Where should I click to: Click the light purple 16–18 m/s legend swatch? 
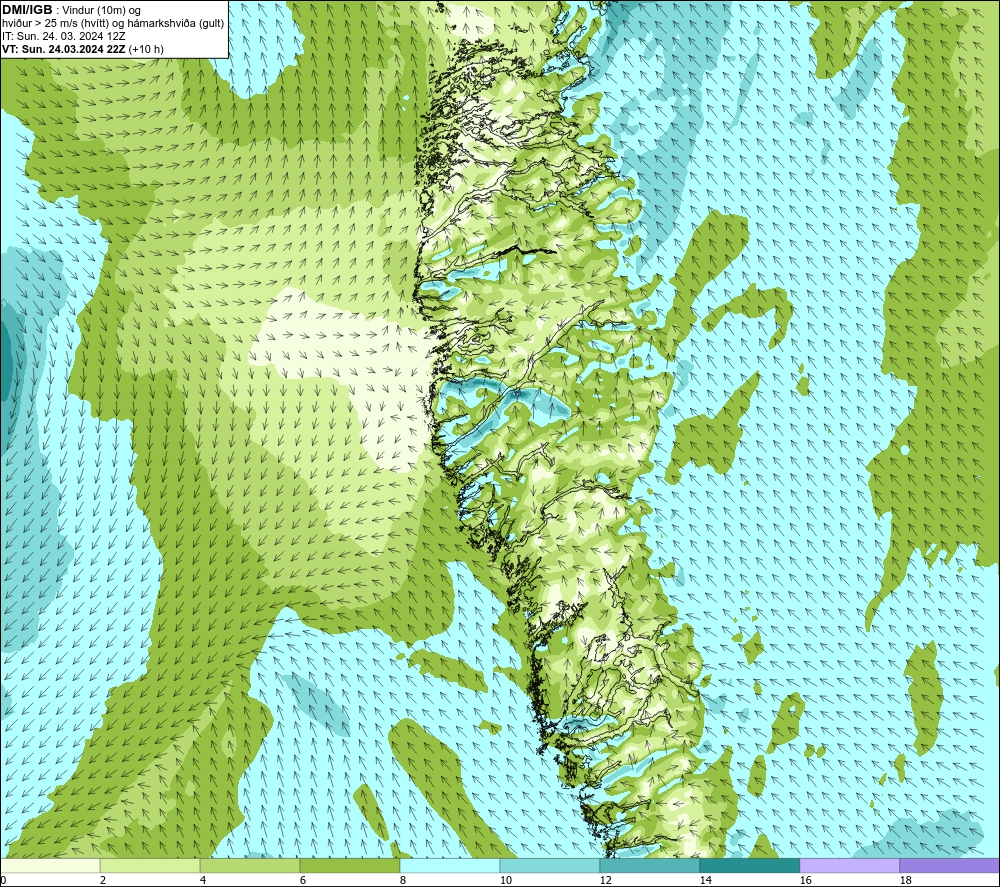[x=849, y=865]
